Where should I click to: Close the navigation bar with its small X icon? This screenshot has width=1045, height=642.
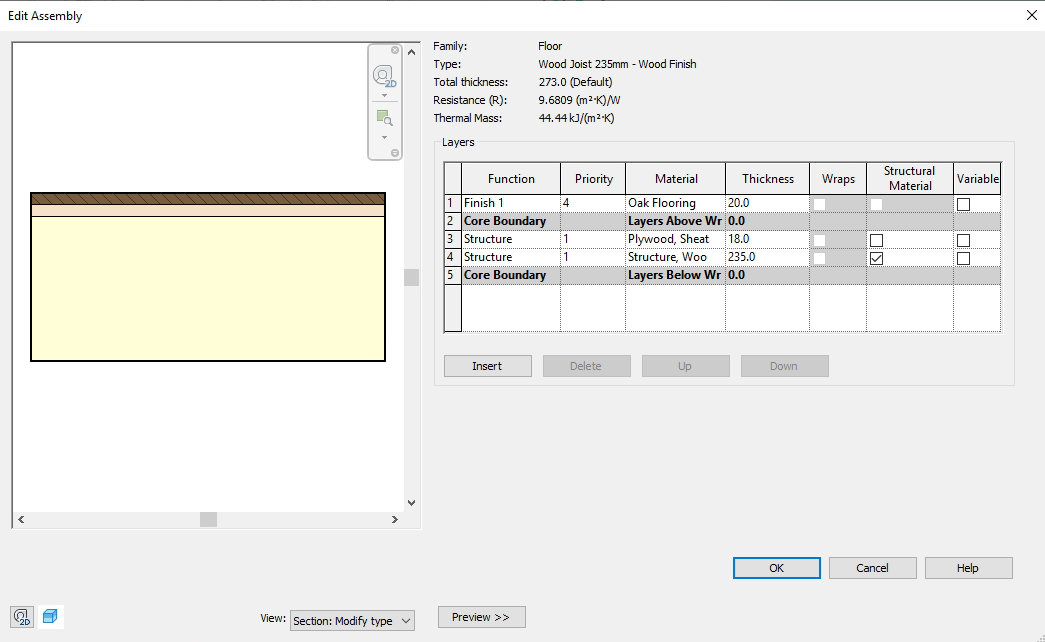394,50
